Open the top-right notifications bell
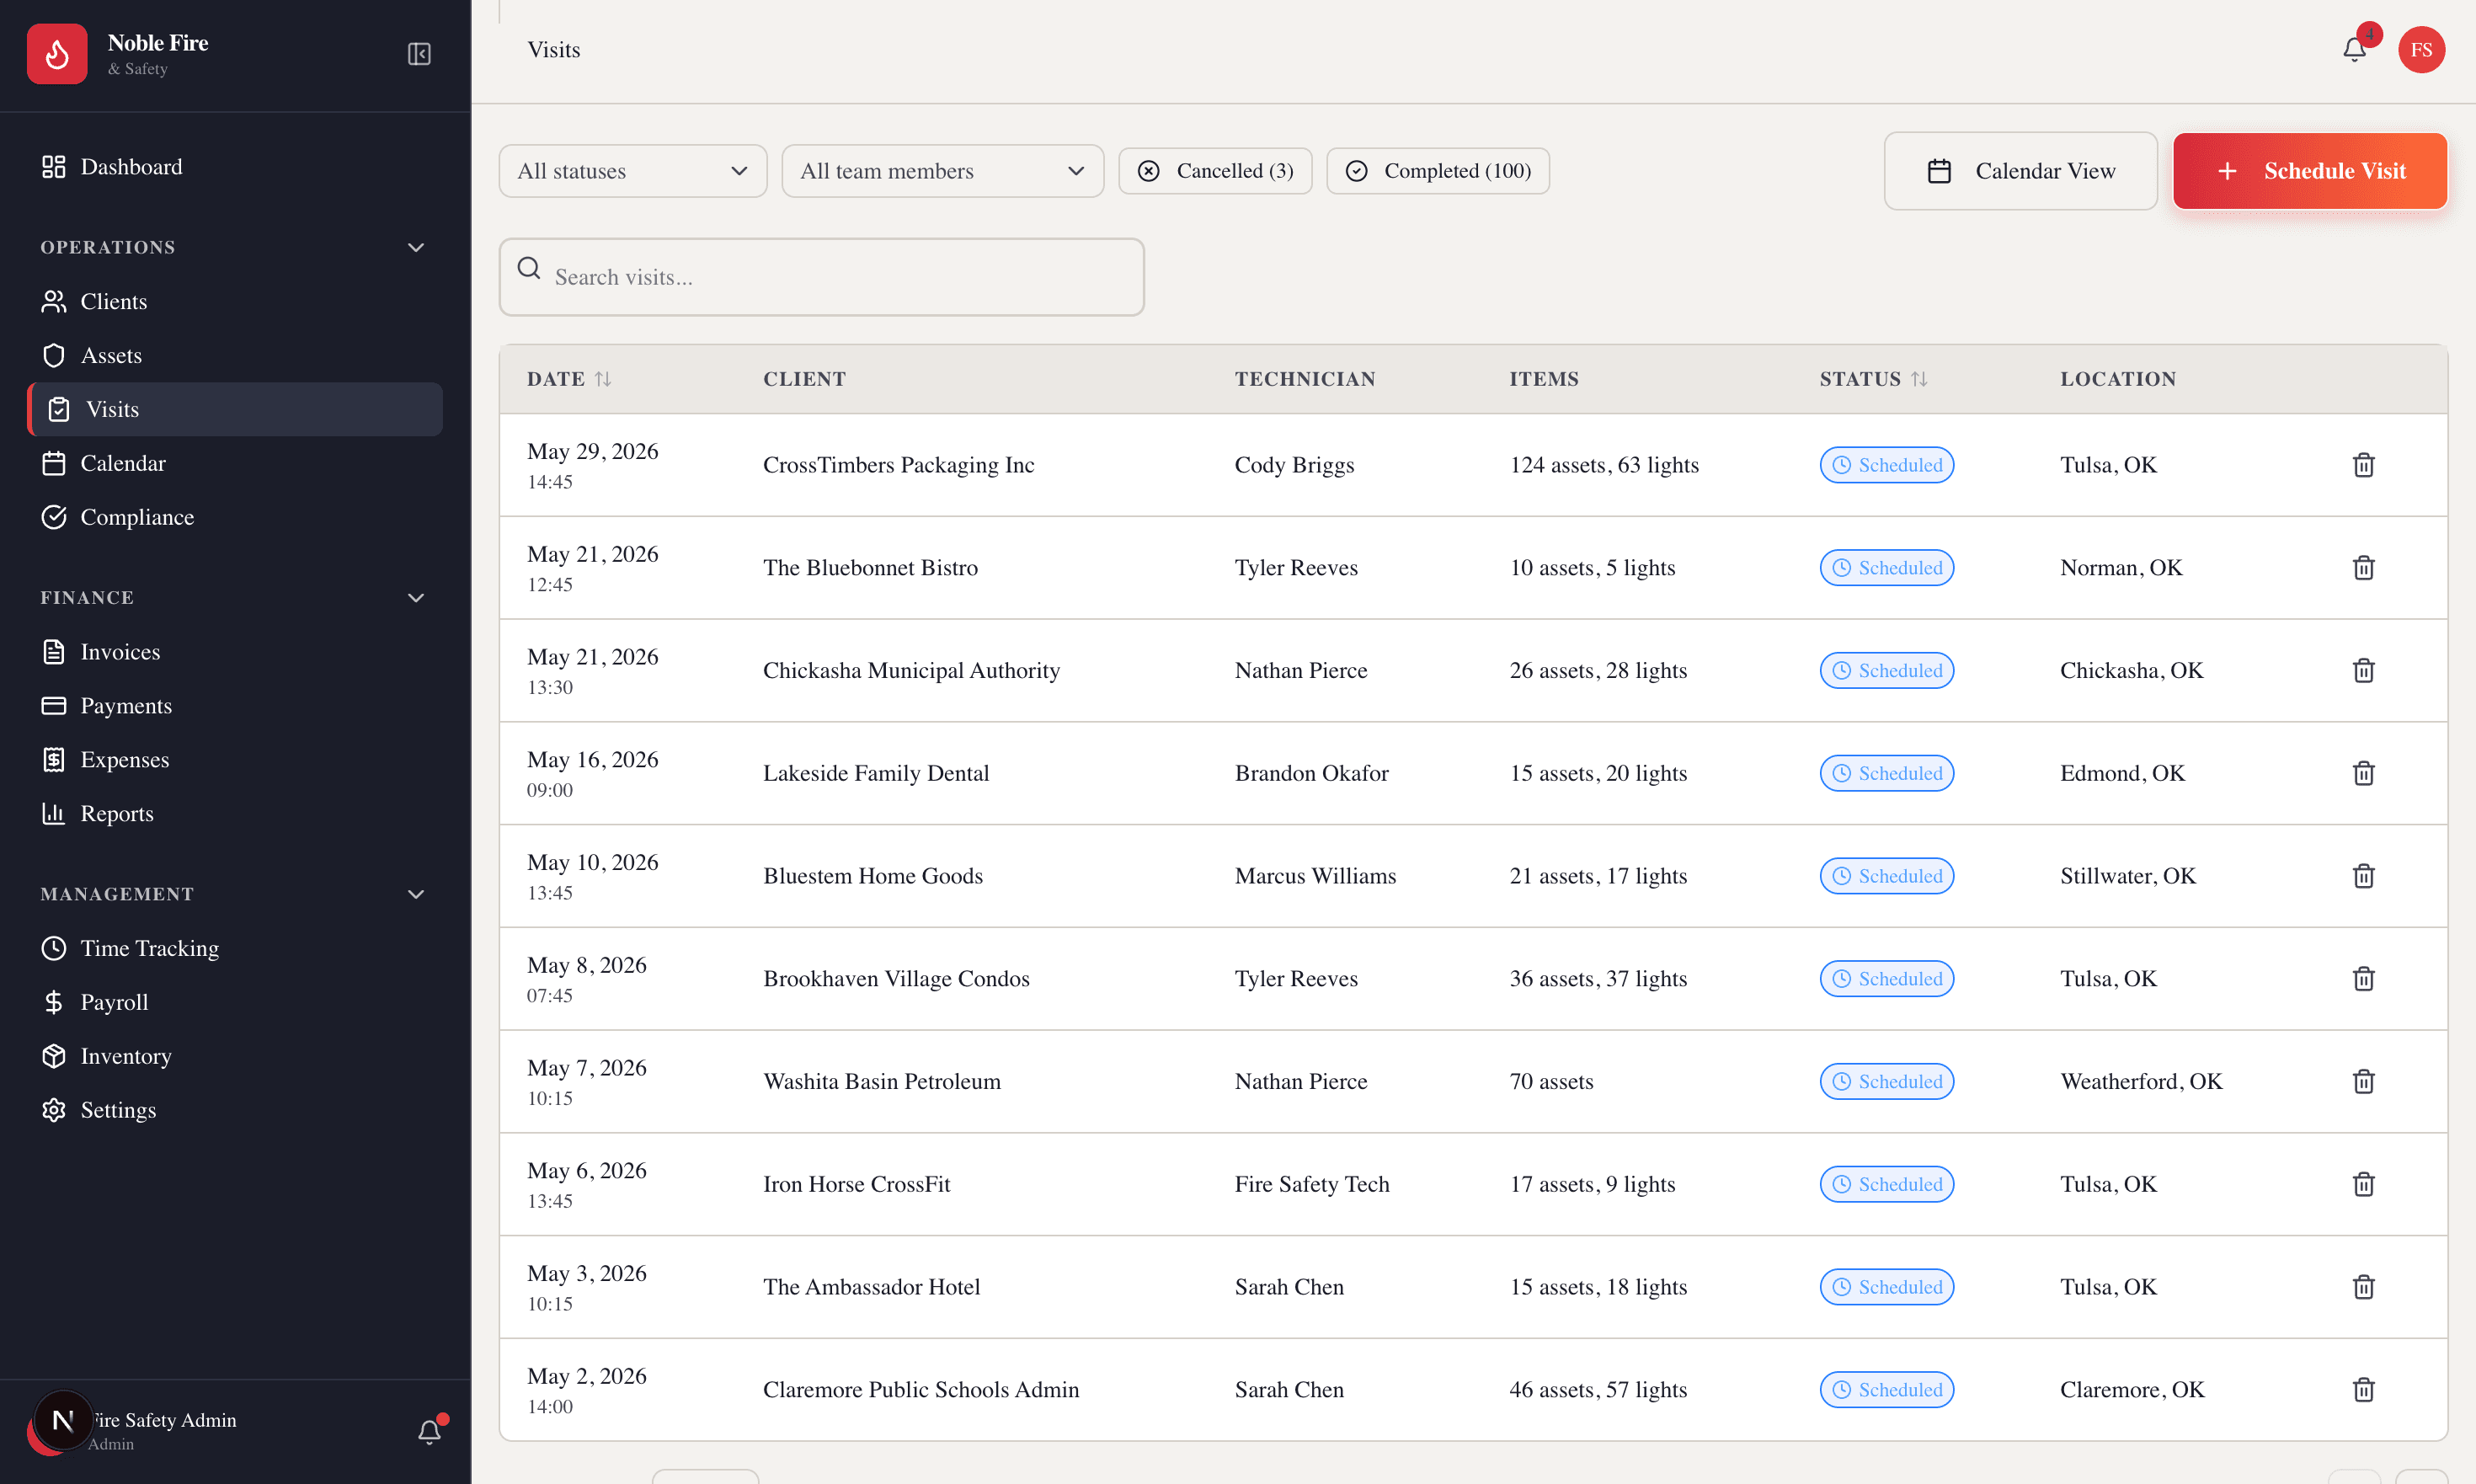 (x=2354, y=49)
